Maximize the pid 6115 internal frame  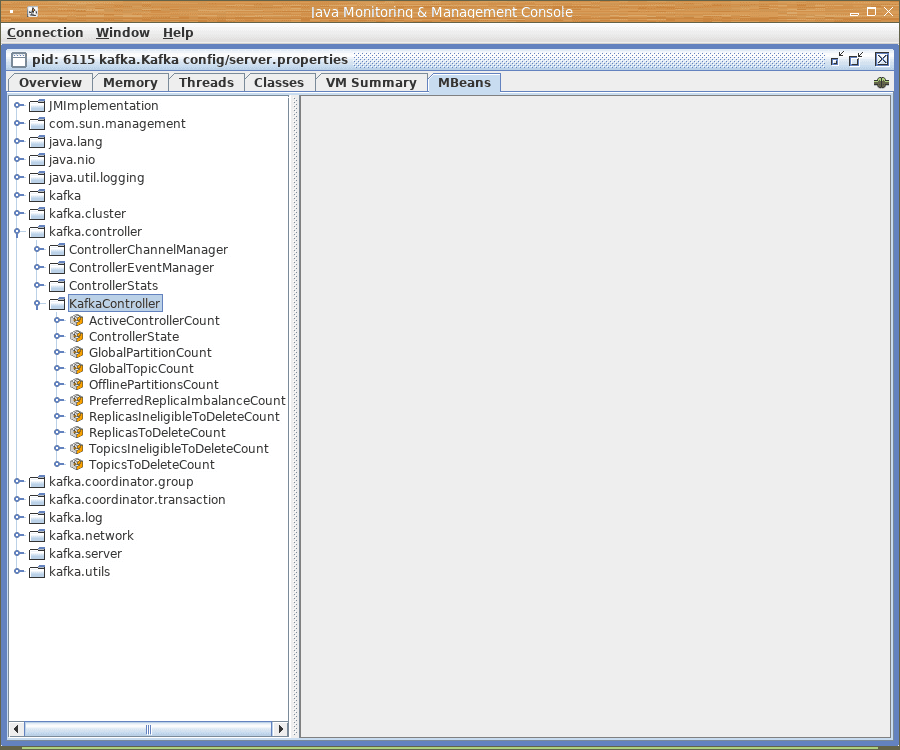tap(856, 59)
